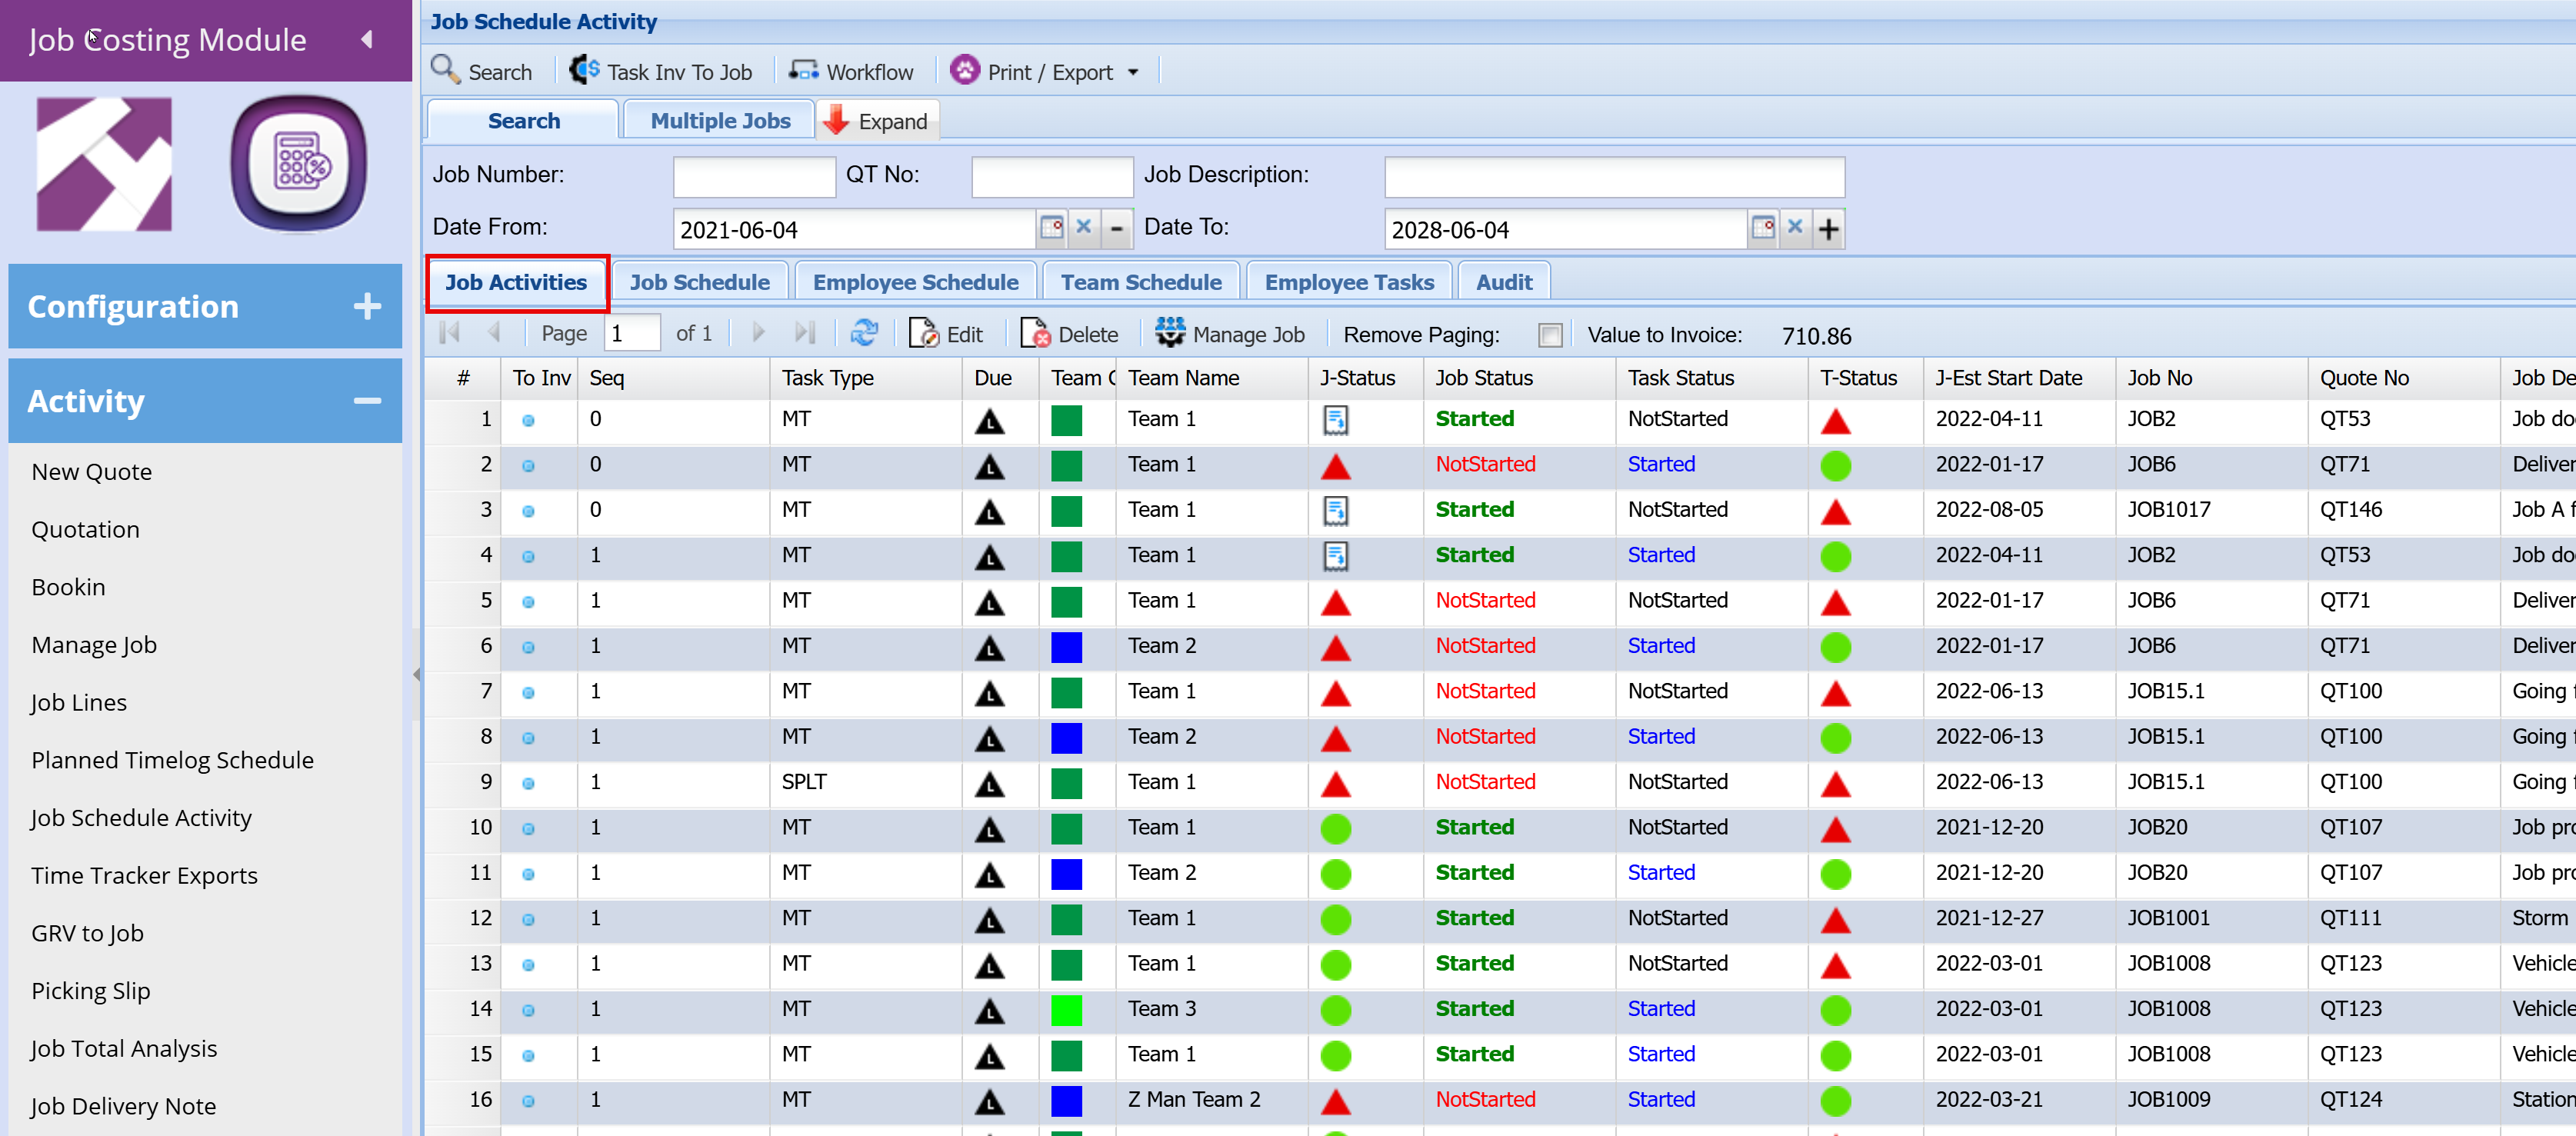Open Print / Export dropdown arrow
The image size is (2576, 1136).
point(1133,73)
